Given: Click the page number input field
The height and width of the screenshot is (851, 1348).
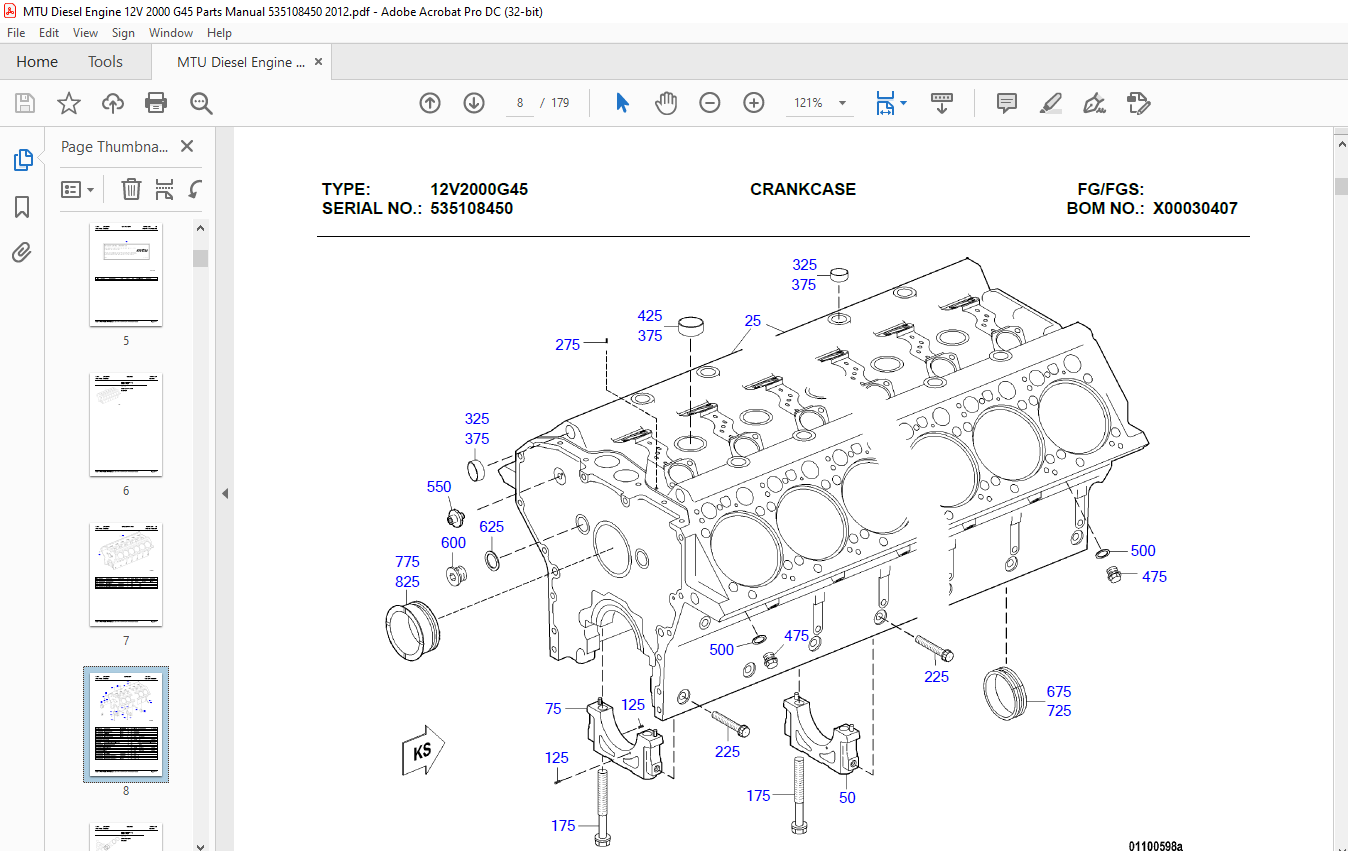Looking at the screenshot, I should [x=519, y=102].
